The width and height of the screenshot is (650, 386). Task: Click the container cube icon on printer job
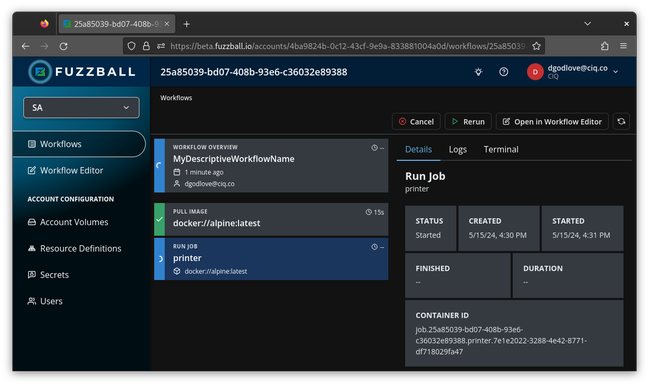(x=177, y=271)
